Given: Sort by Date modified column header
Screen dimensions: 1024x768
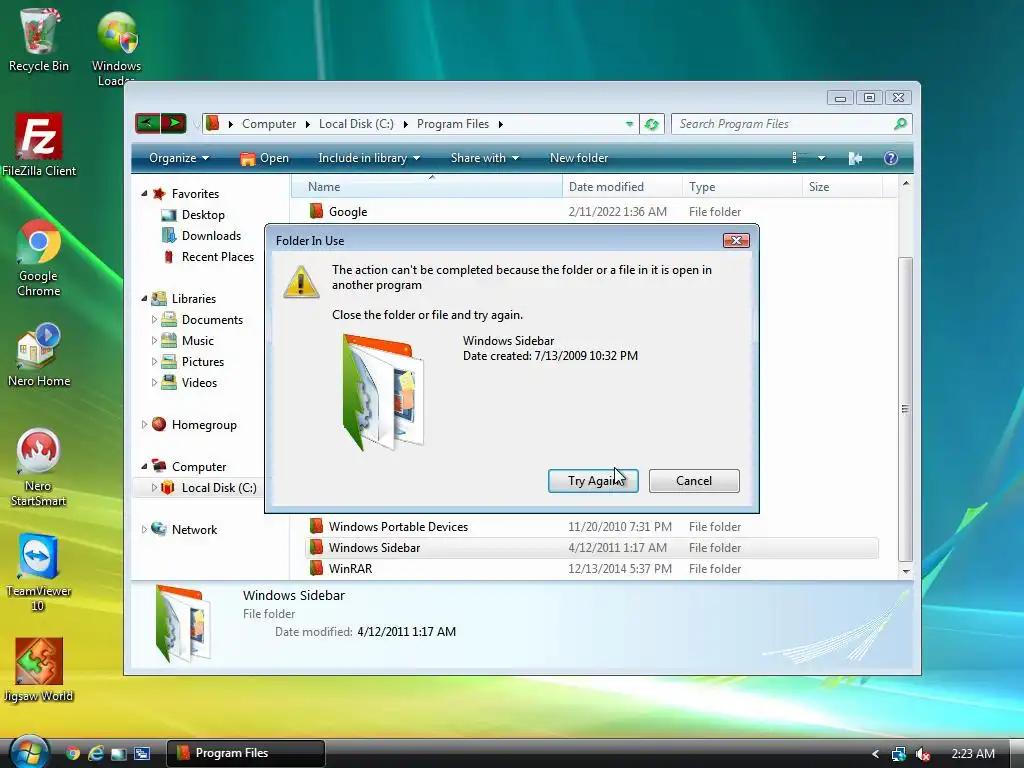Looking at the screenshot, I should pyautogui.click(x=622, y=187).
